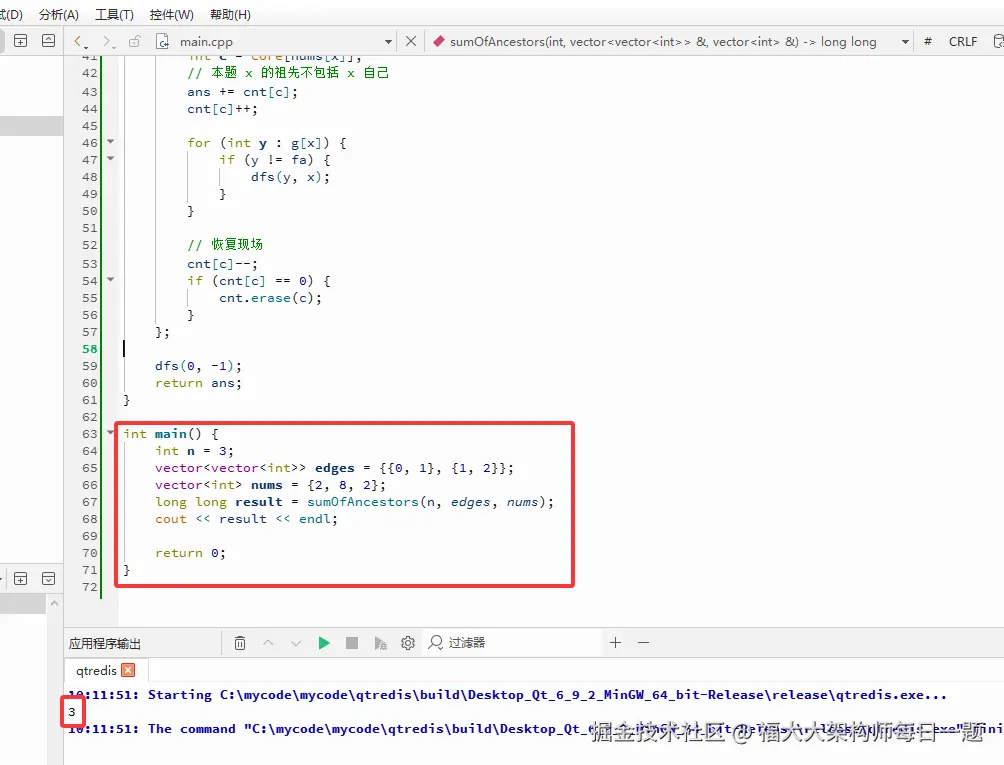Click 'dfs(y, x);' on line 48

click(291, 177)
